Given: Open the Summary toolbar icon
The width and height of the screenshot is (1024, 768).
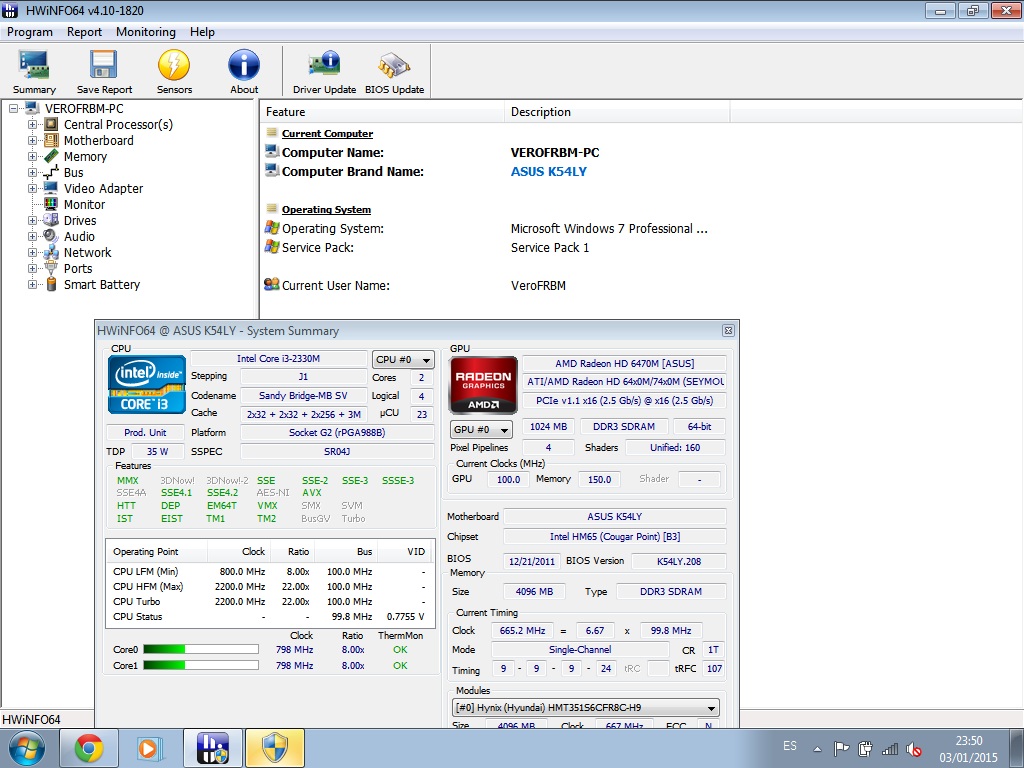Looking at the screenshot, I should [34, 70].
